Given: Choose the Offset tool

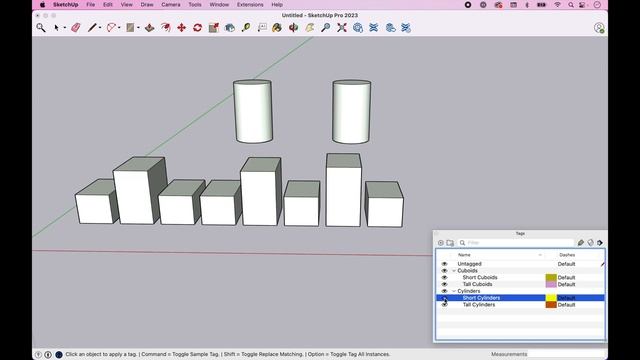Looking at the screenshot, I should [166, 27].
